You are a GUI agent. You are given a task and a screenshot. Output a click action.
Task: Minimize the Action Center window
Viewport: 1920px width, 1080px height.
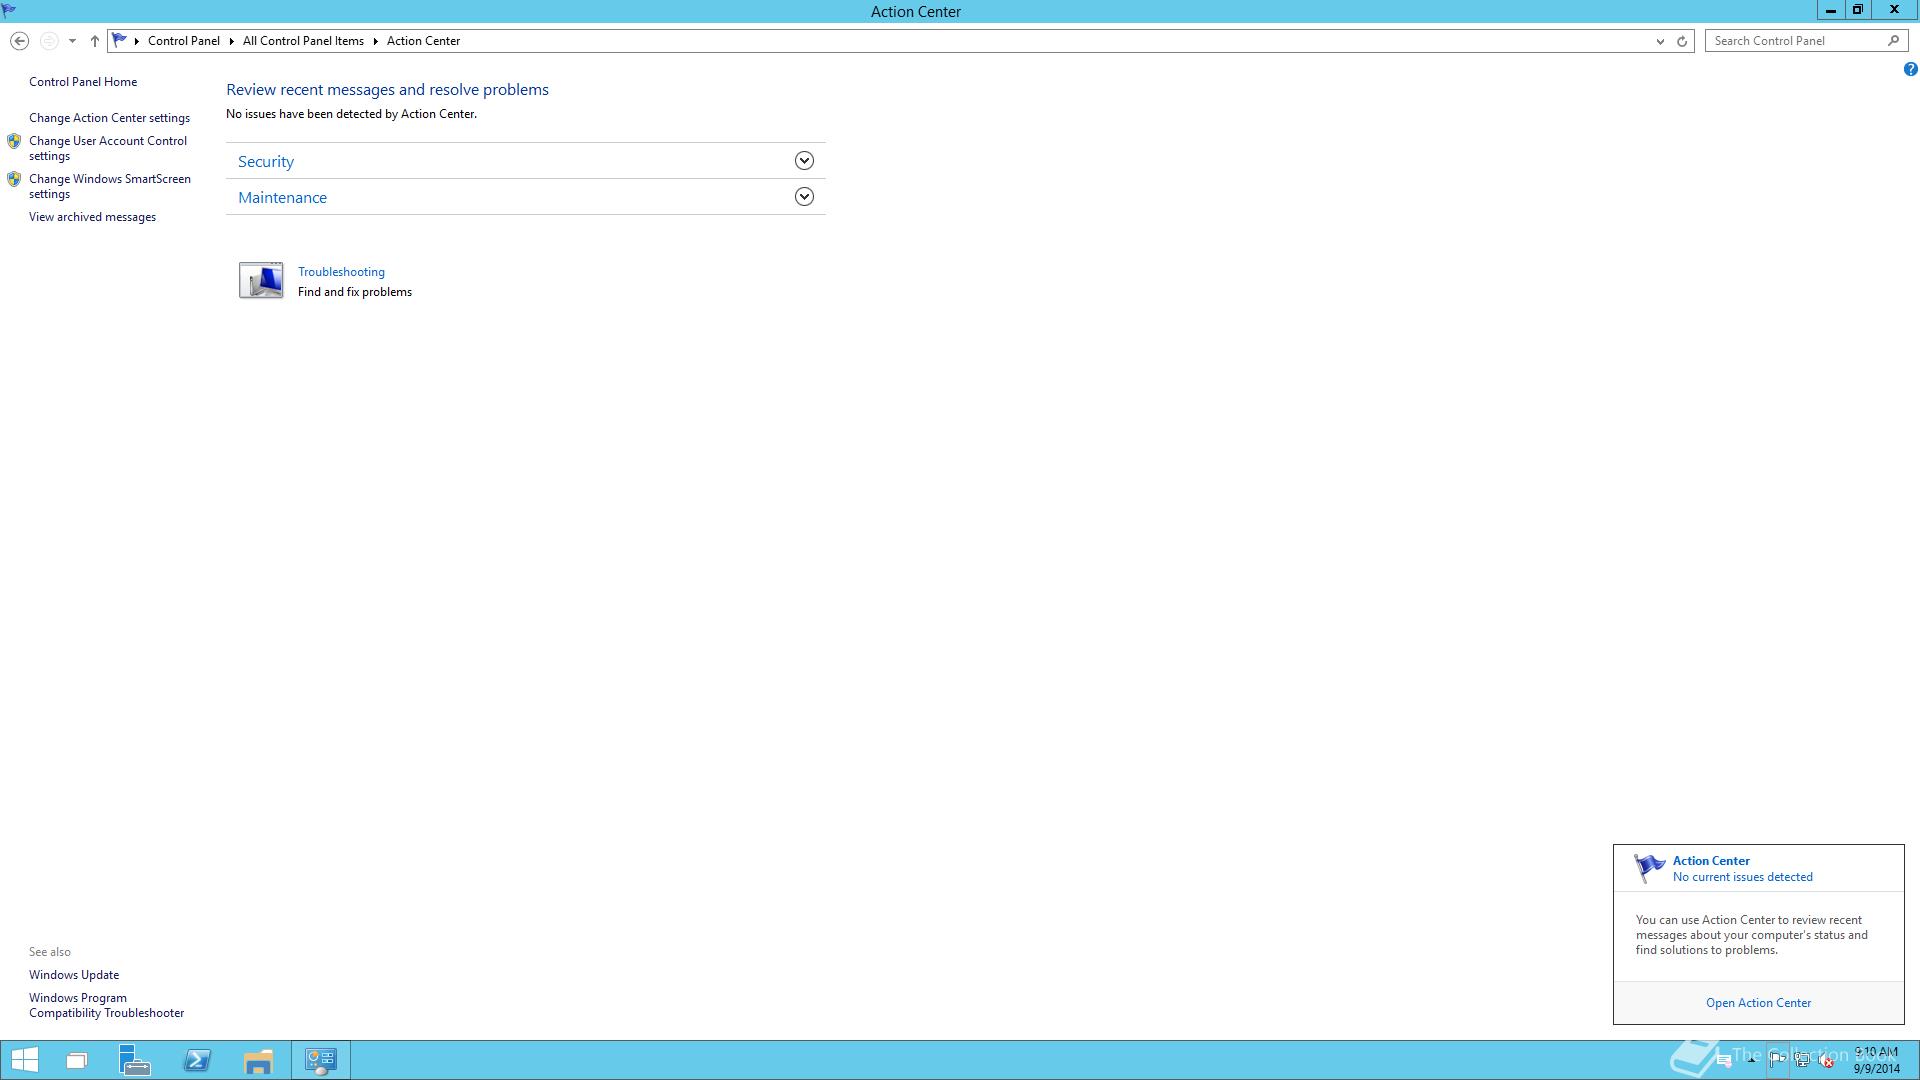[1830, 10]
